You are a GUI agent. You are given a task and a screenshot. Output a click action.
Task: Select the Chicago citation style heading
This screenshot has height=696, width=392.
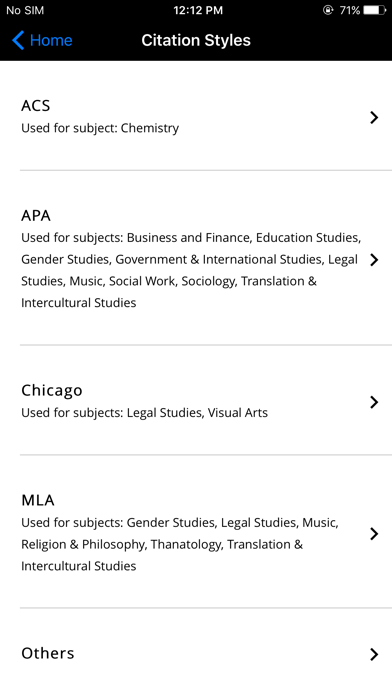52,391
